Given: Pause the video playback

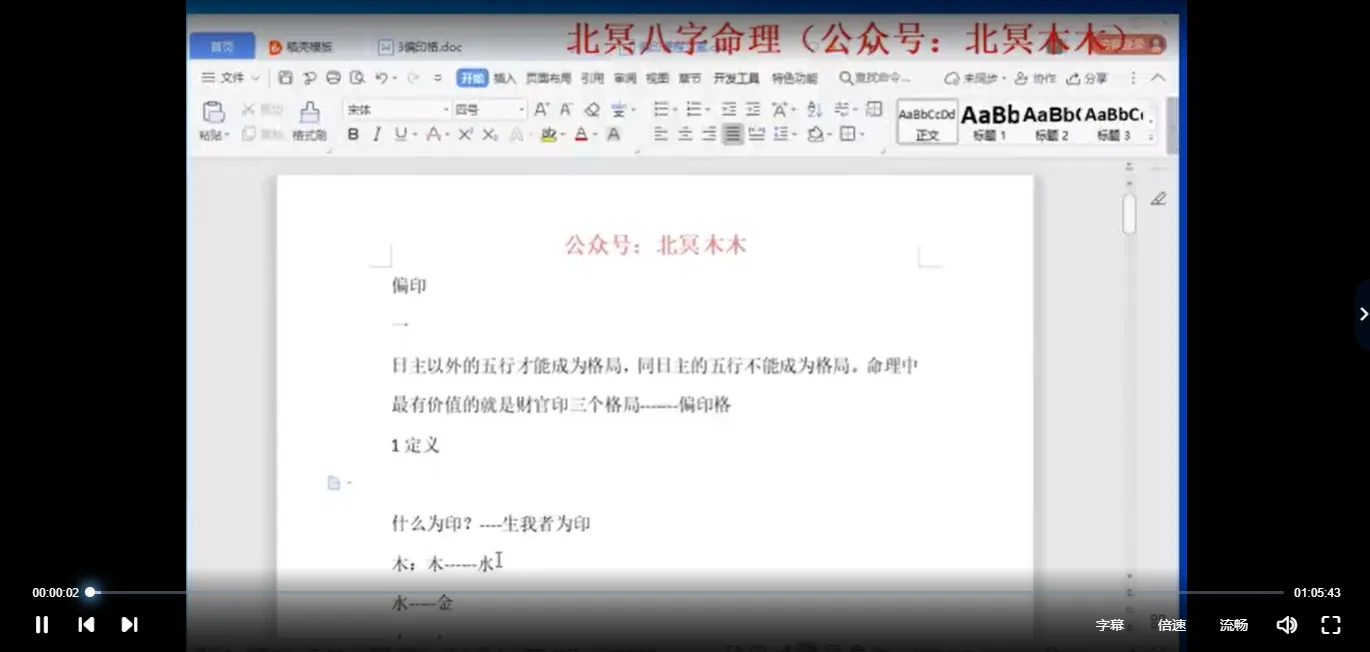Looking at the screenshot, I should 42,624.
